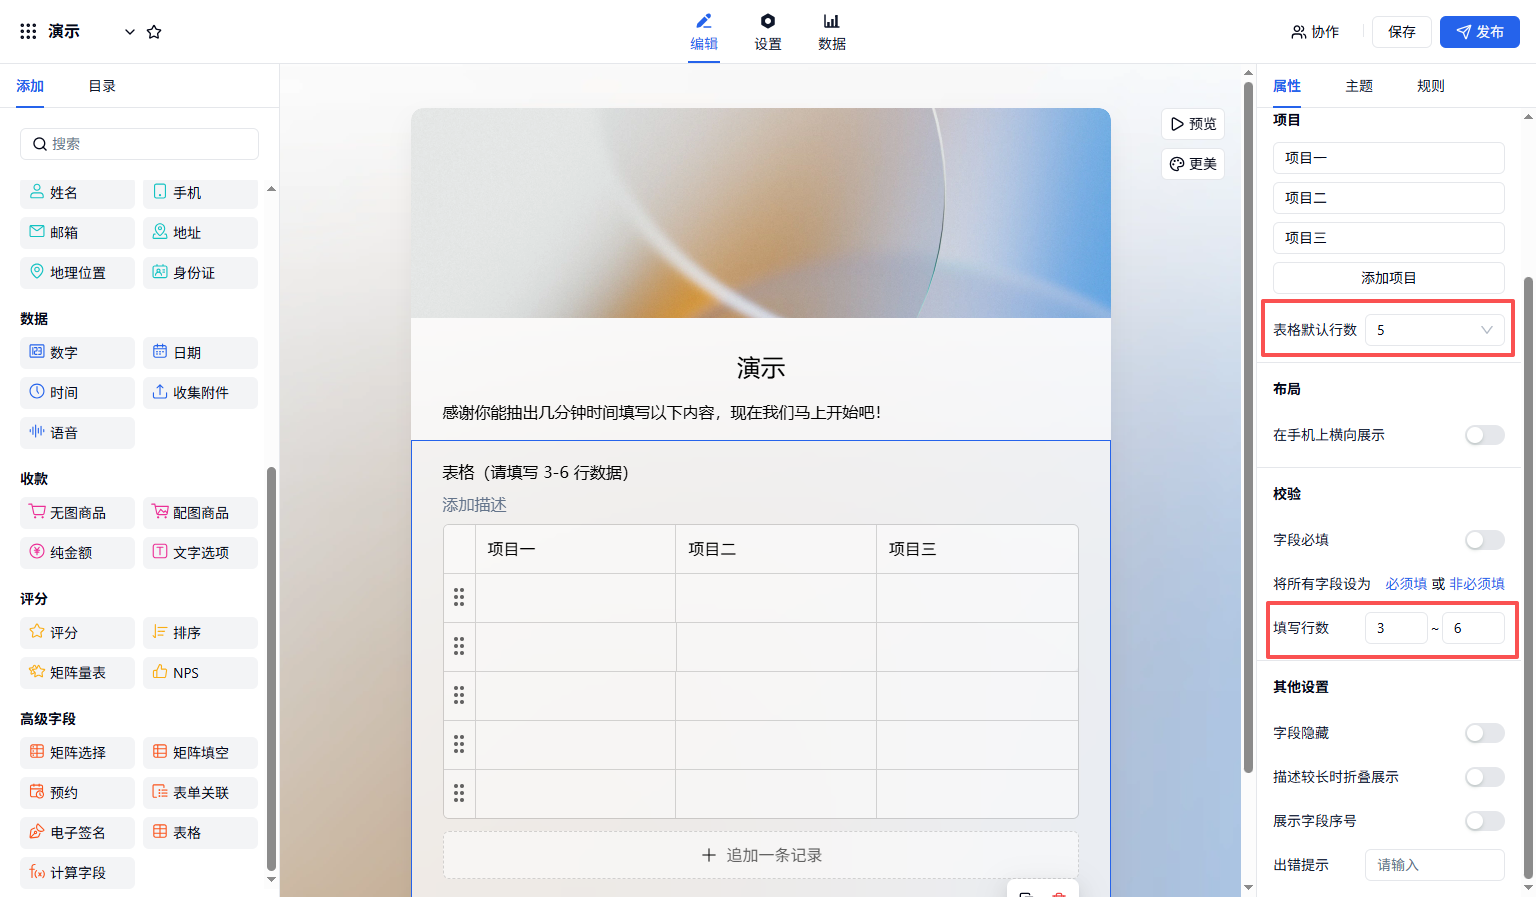1536x897 pixels.
Task: Click drag handle of first table row
Action: [x=459, y=597]
